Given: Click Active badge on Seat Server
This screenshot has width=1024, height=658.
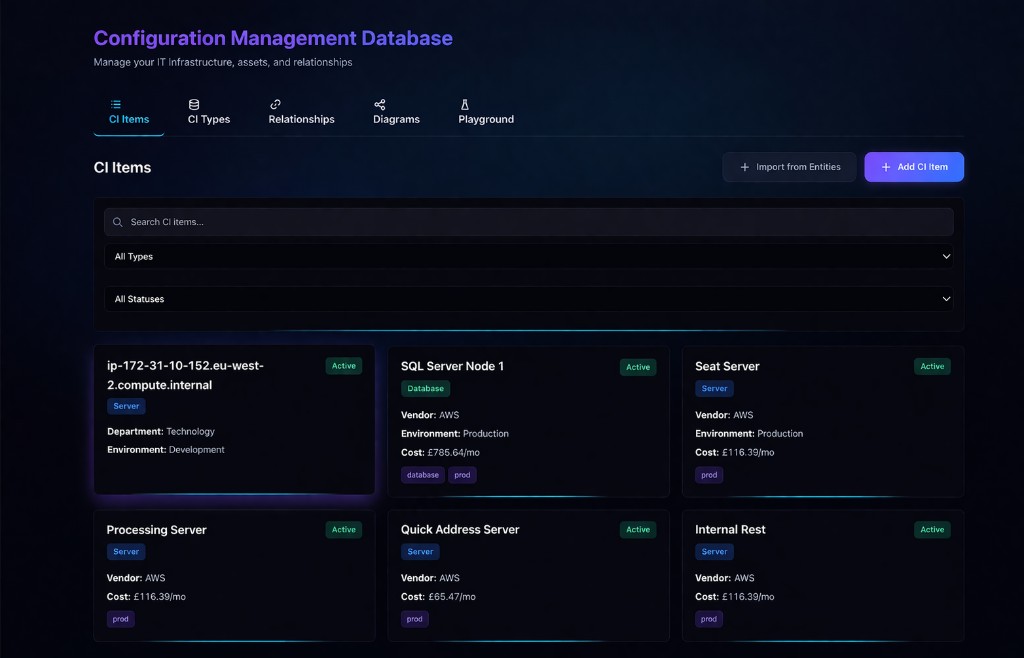Looking at the screenshot, I should click(932, 366).
